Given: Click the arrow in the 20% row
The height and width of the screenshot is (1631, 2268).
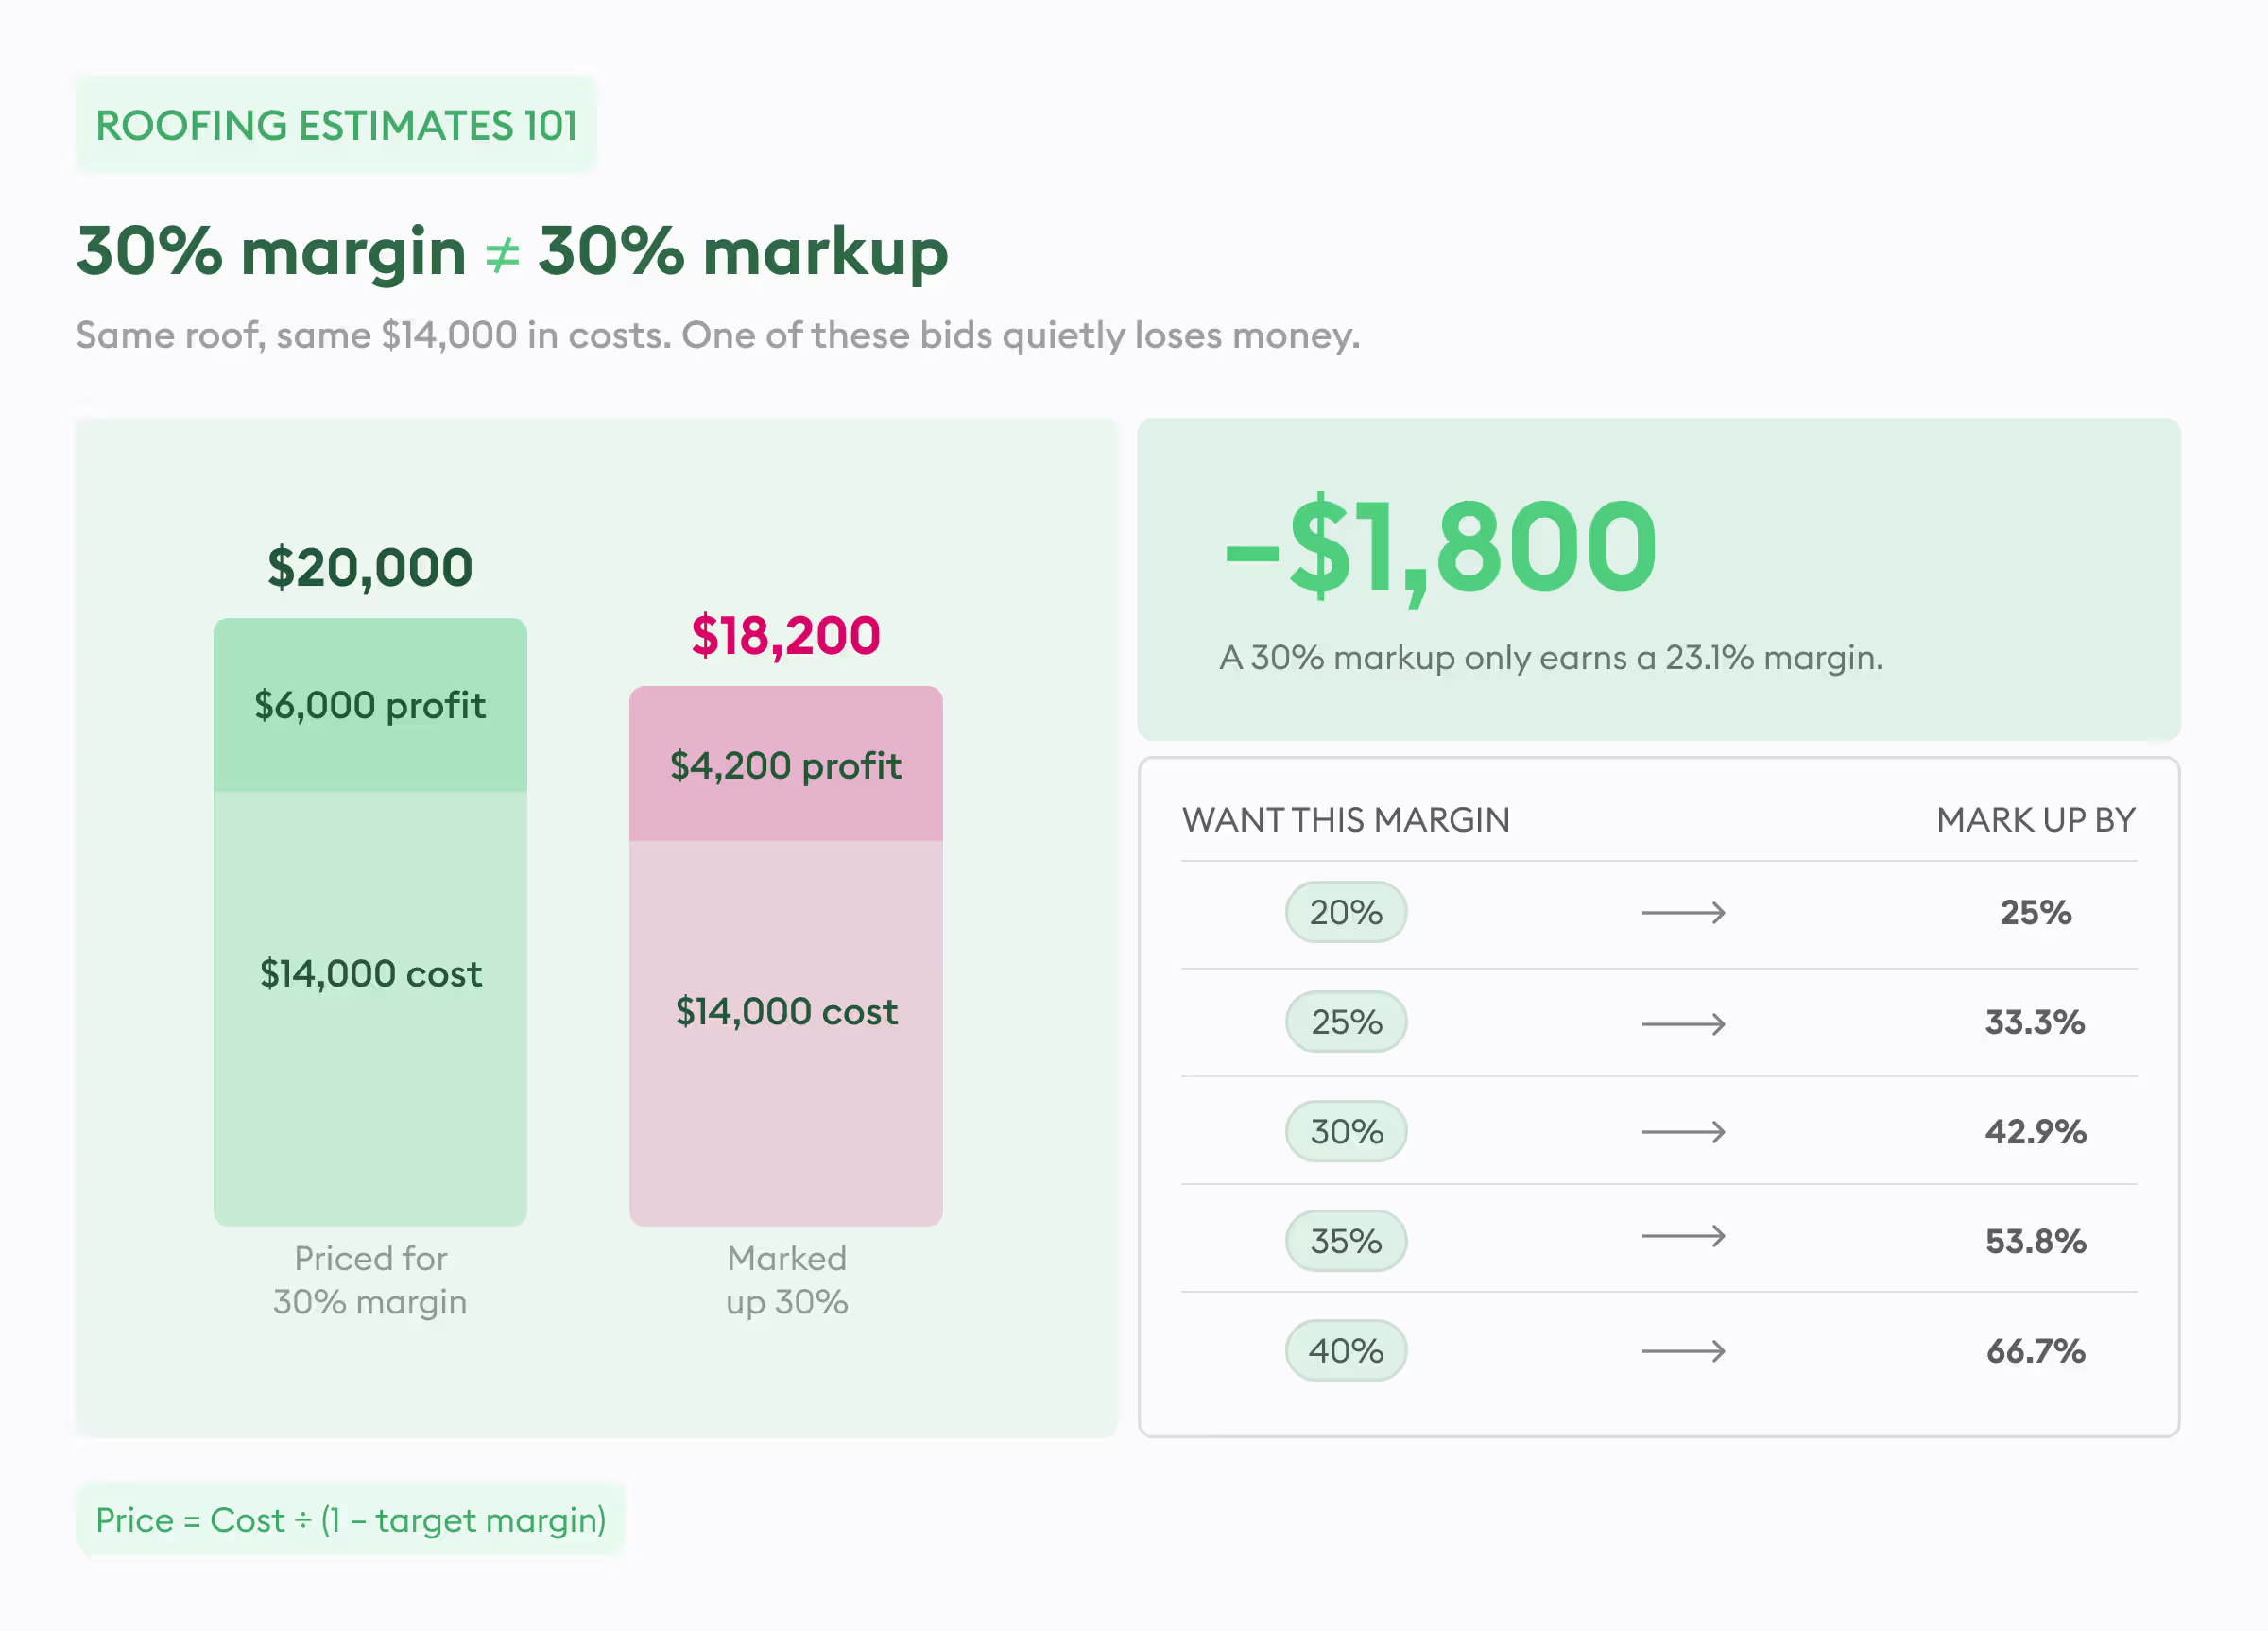Looking at the screenshot, I should 1684,912.
